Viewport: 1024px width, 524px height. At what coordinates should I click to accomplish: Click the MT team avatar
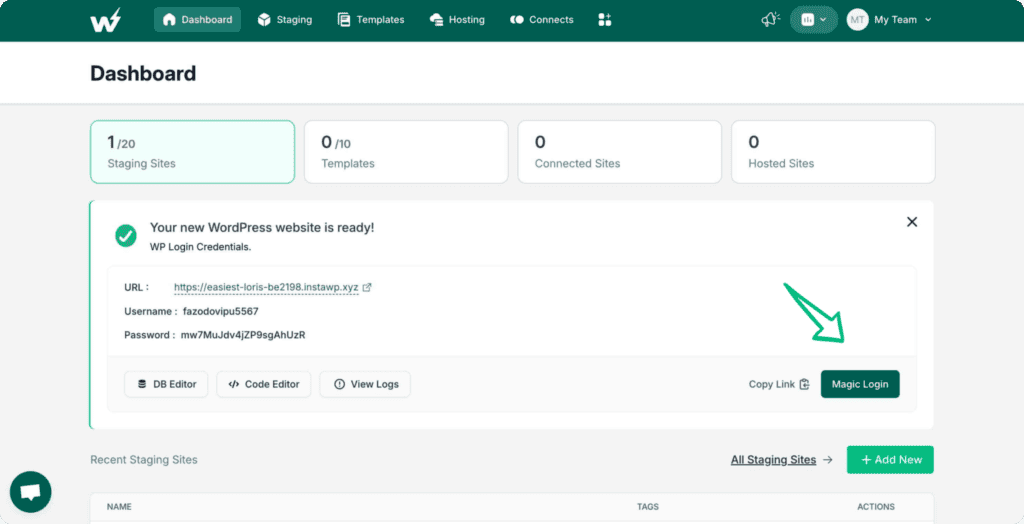pos(857,20)
